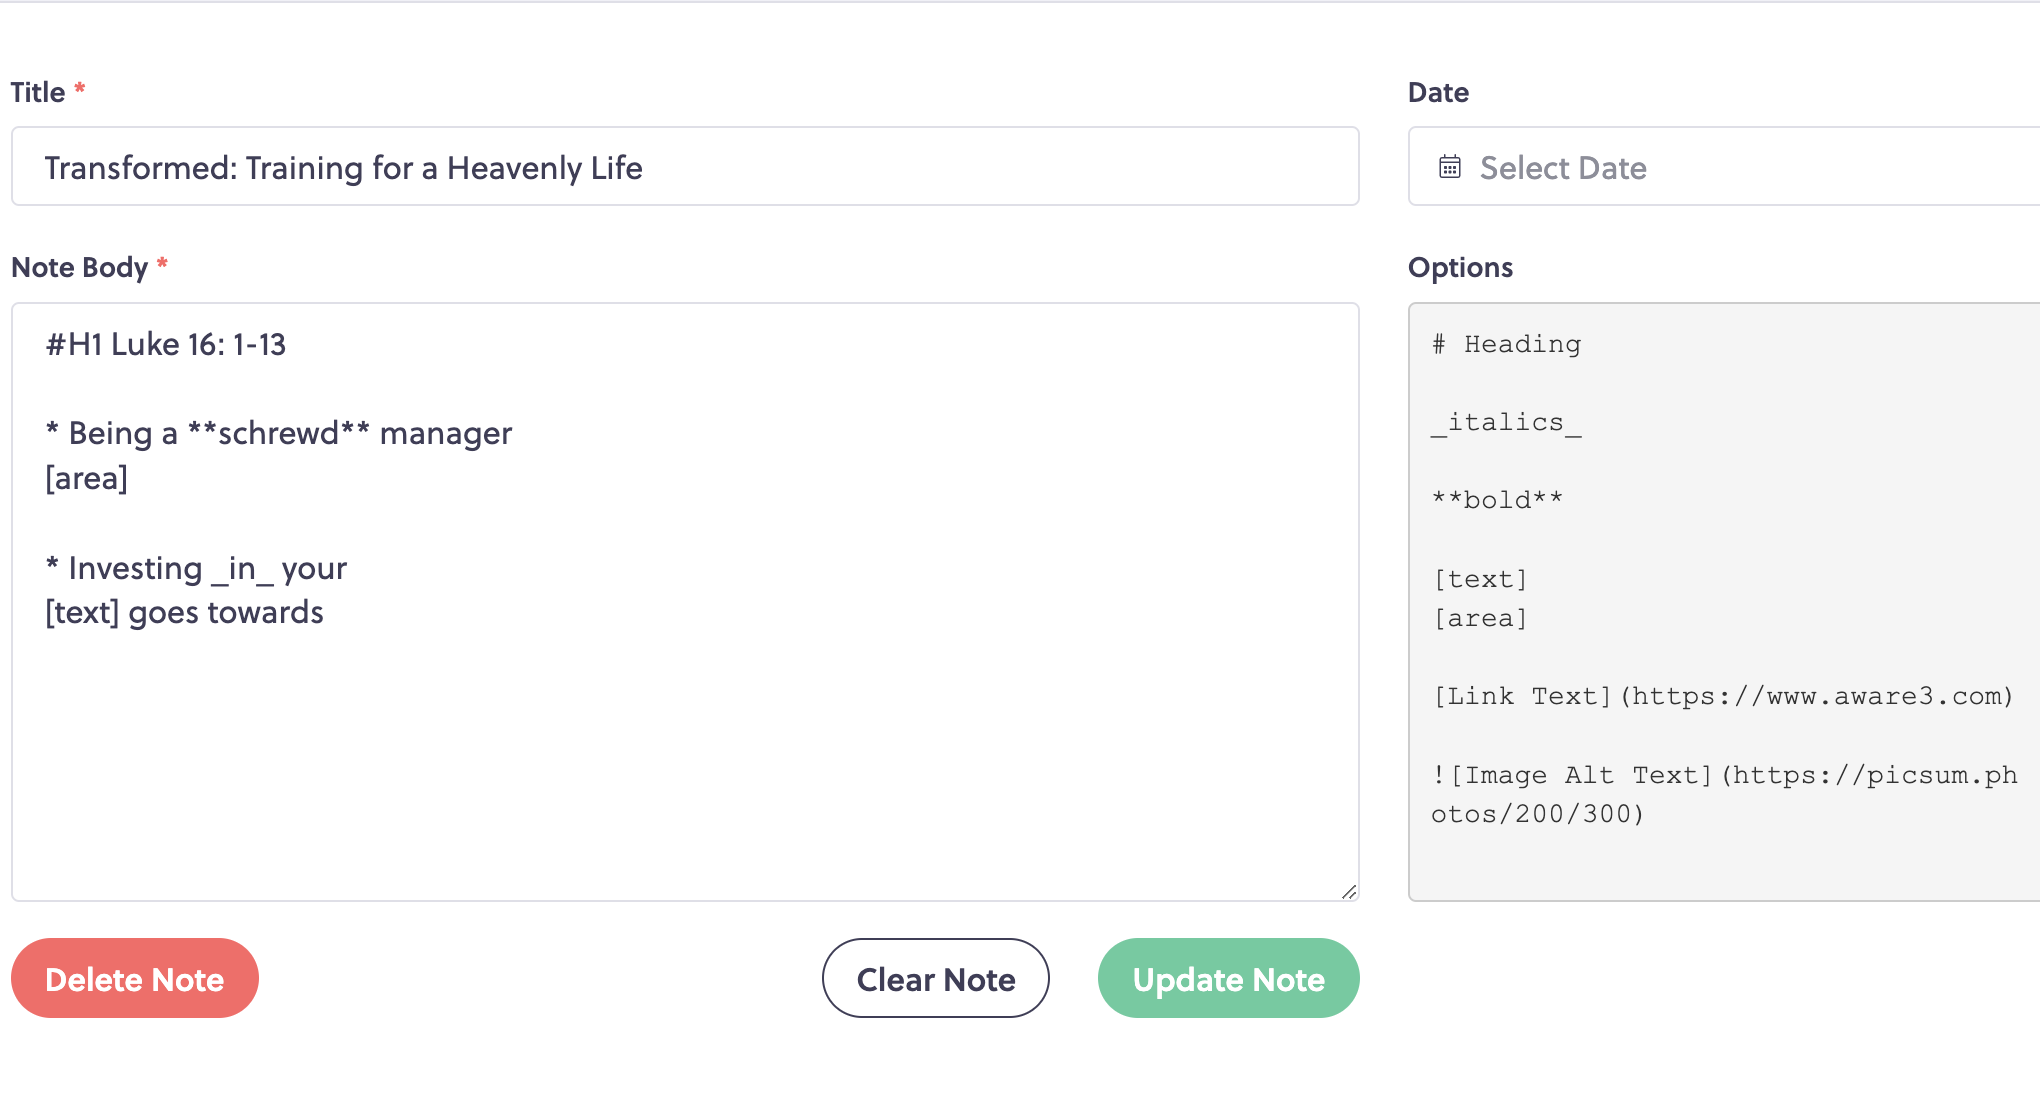
Task: Click the Update Note button
Action: pyautogui.click(x=1229, y=978)
